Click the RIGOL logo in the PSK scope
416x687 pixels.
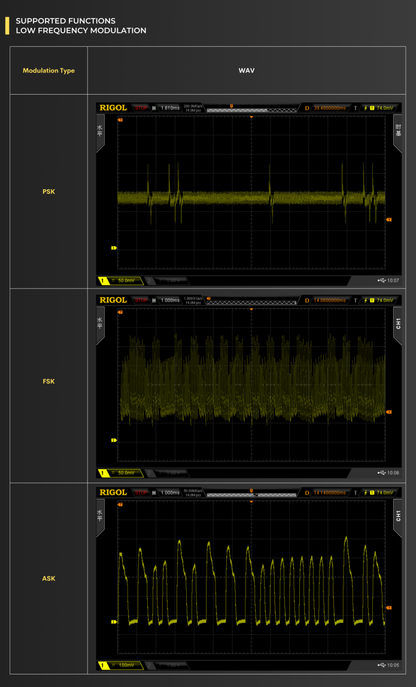113,108
